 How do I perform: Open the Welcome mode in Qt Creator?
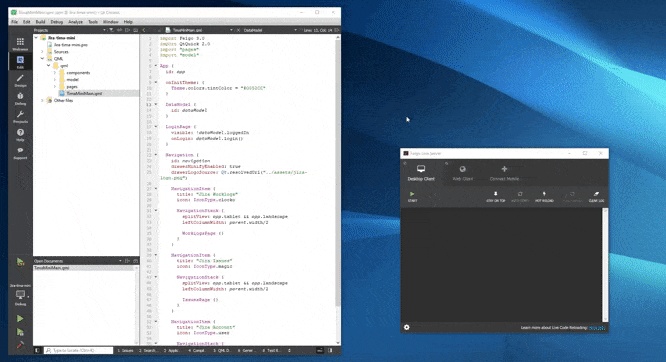coord(20,44)
